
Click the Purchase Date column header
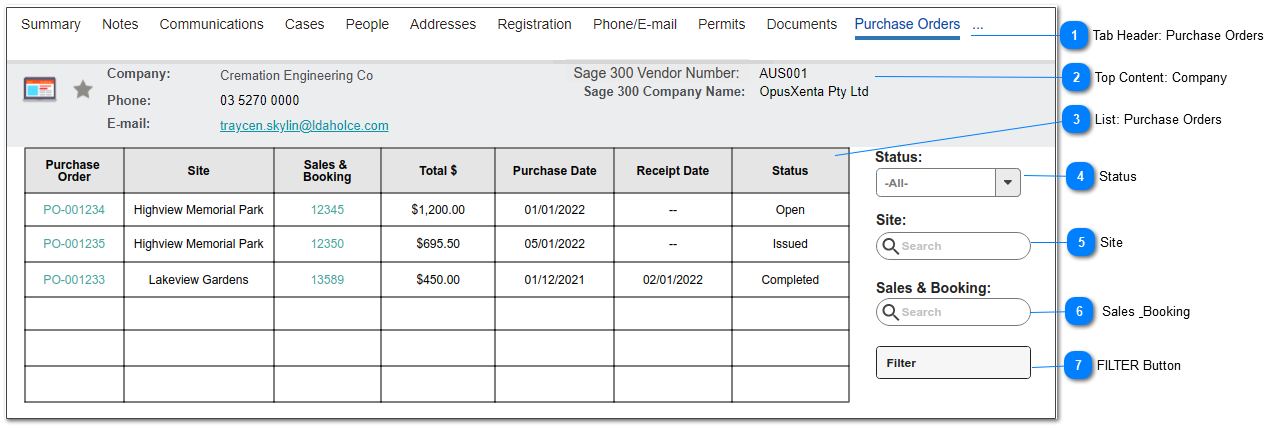click(x=554, y=171)
